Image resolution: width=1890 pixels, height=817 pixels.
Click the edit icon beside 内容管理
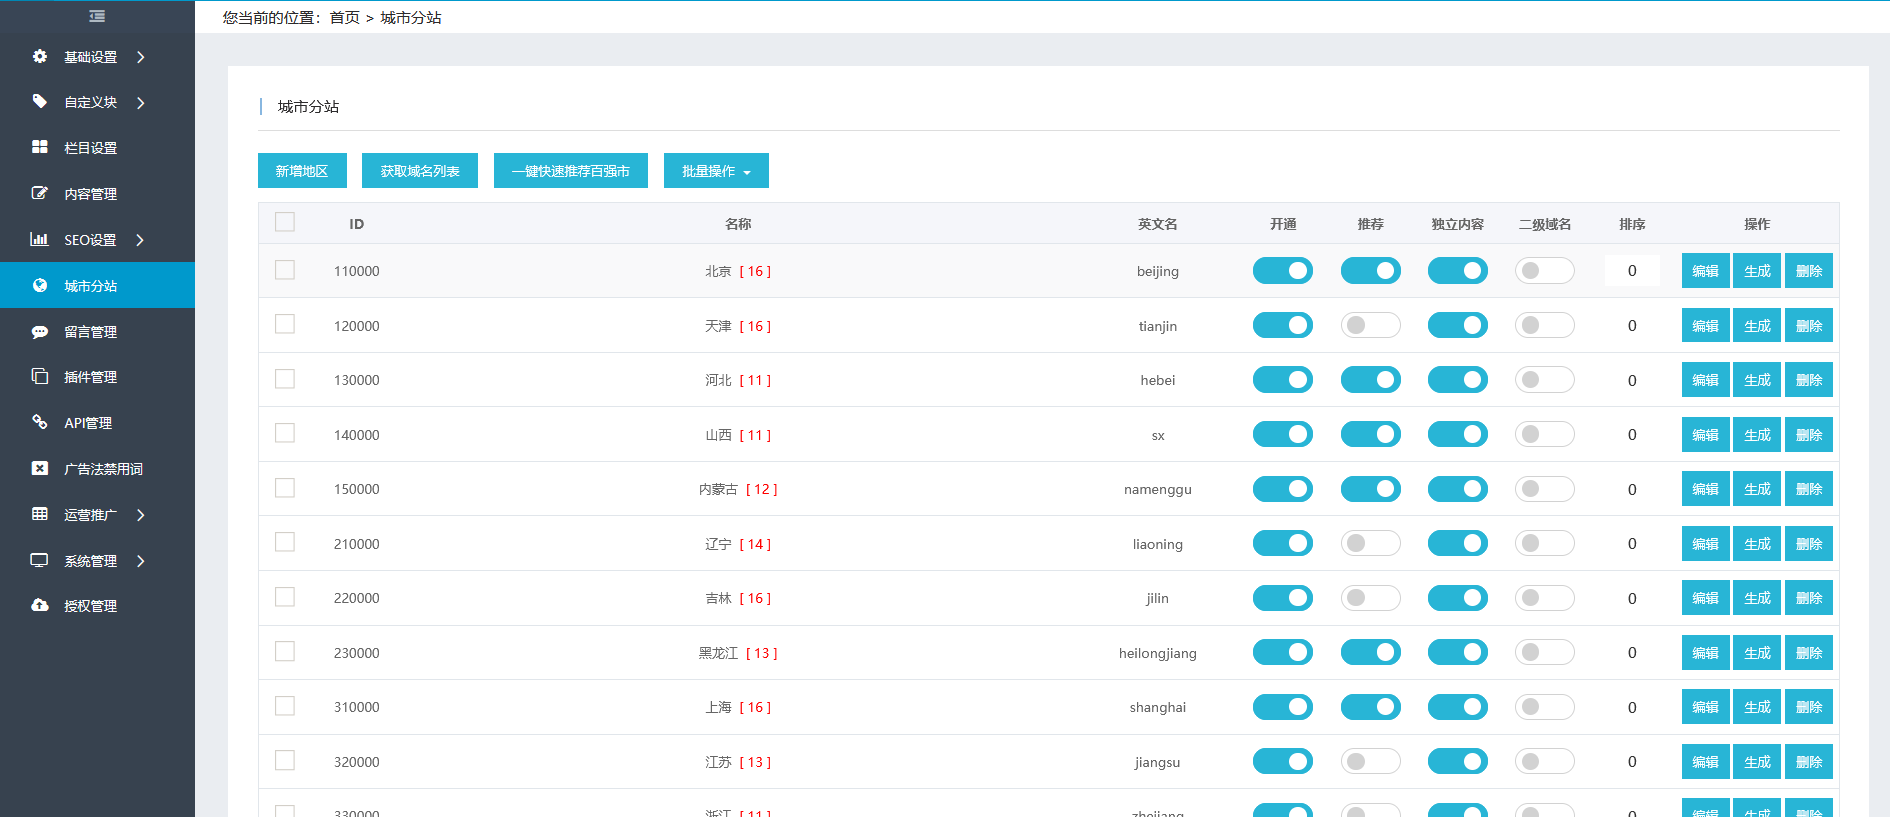tap(40, 193)
